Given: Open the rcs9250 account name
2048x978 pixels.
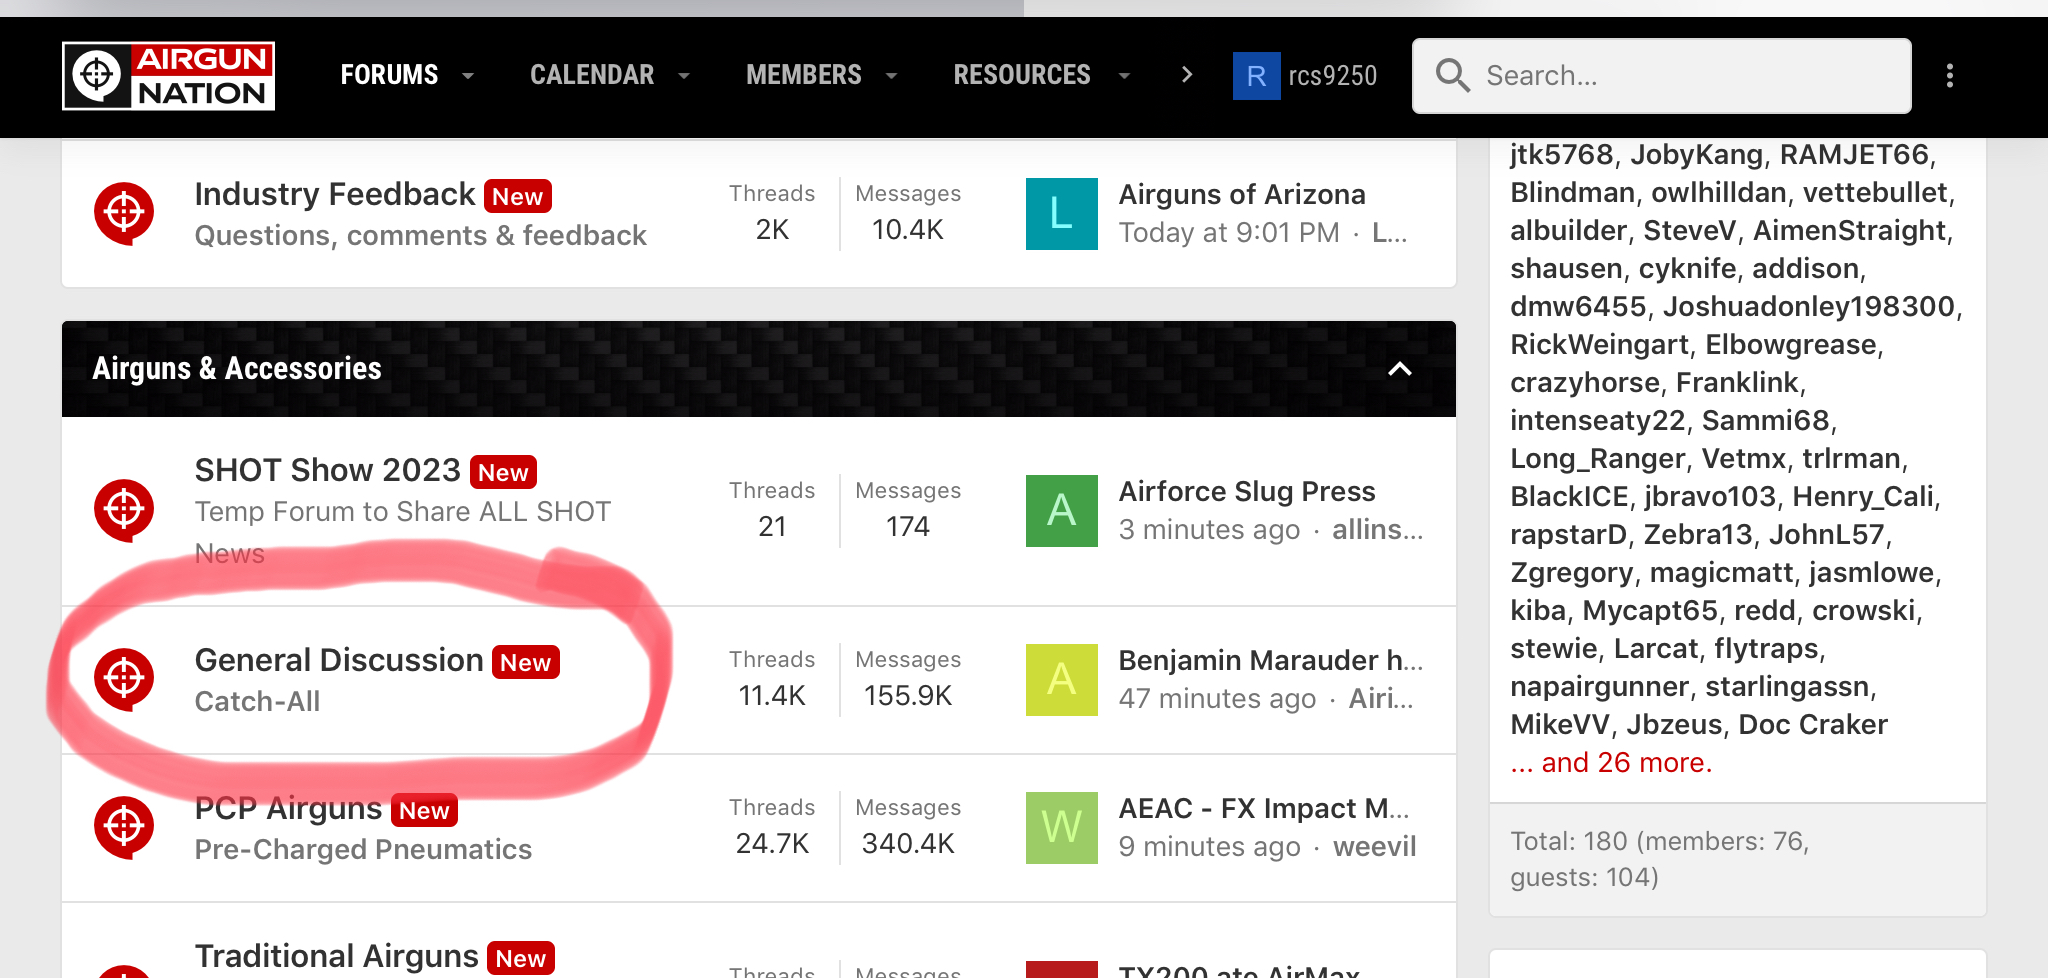Looking at the screenshot, I should pyautogui.click(x=1333, y=76).
